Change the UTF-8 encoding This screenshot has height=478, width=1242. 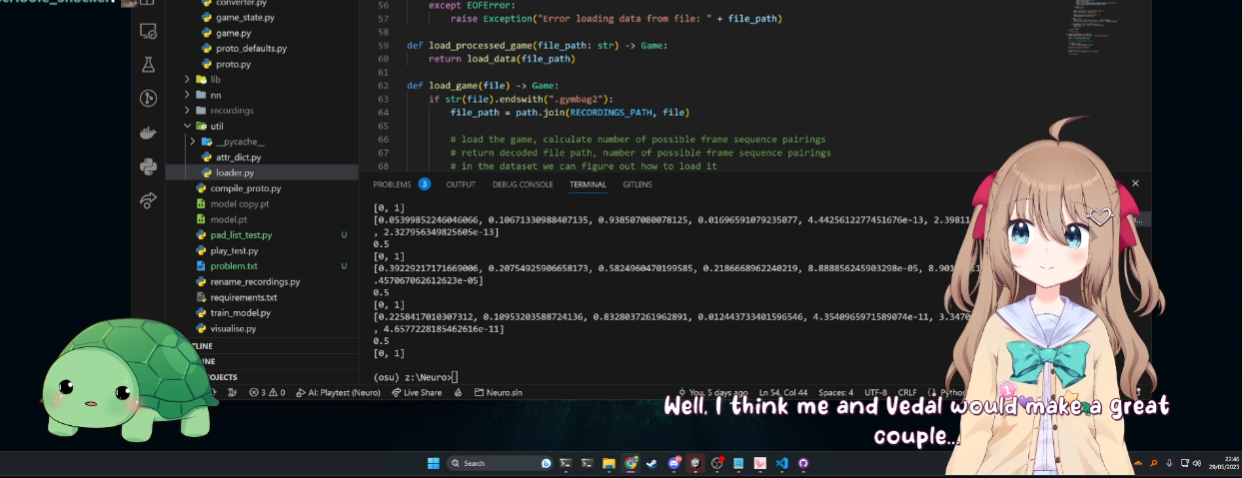(877, 393)
